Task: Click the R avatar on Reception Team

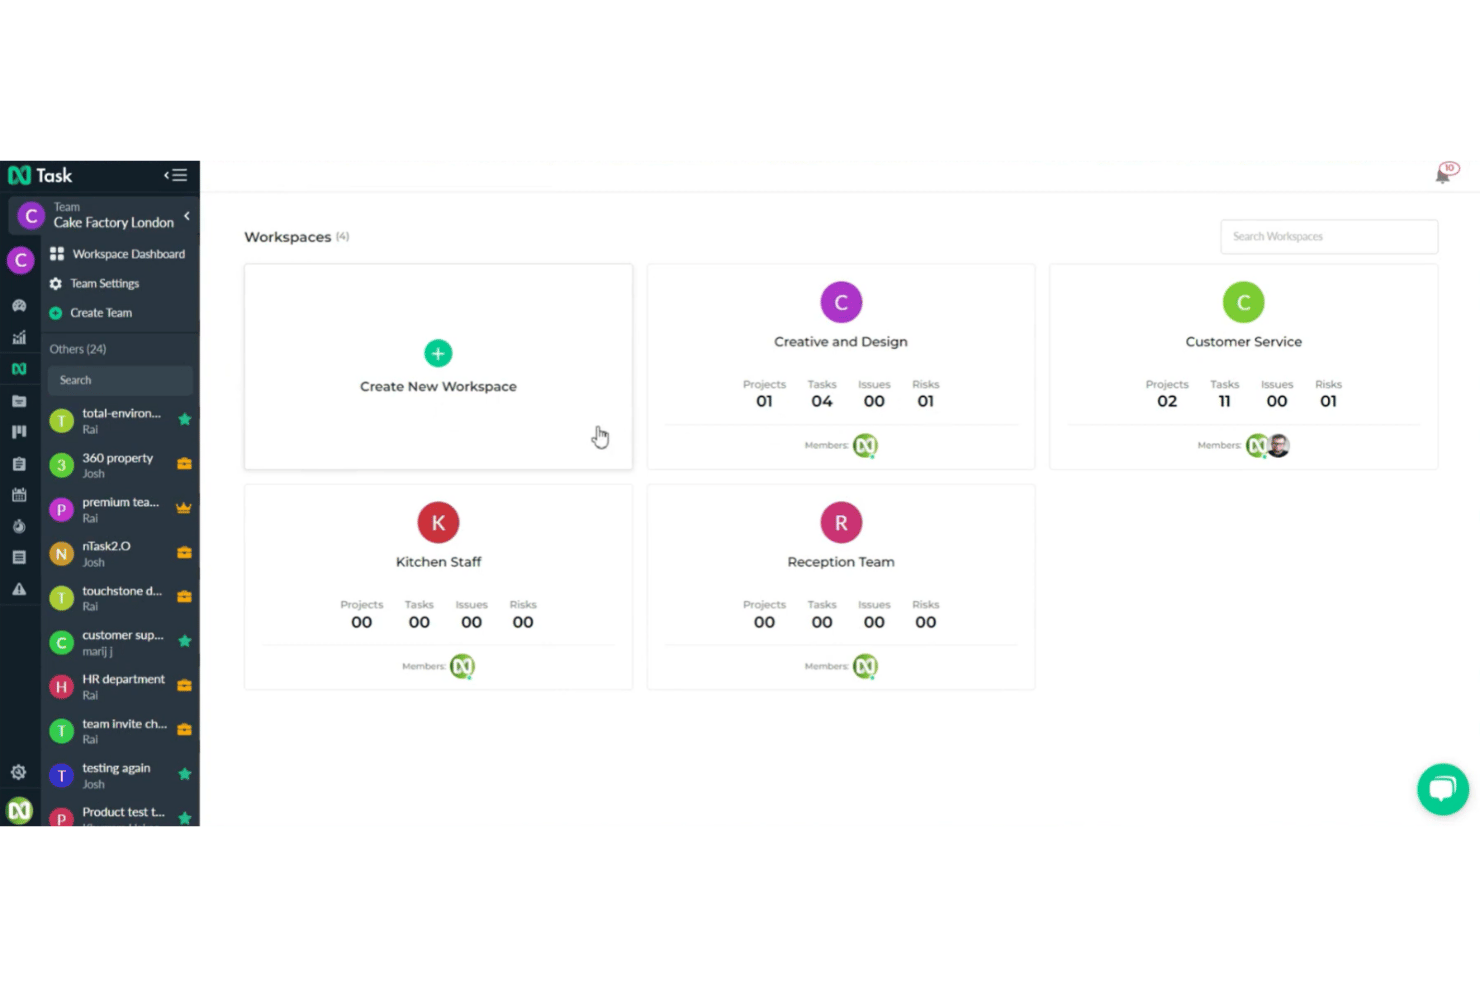Action: click(x=841, y=522)
